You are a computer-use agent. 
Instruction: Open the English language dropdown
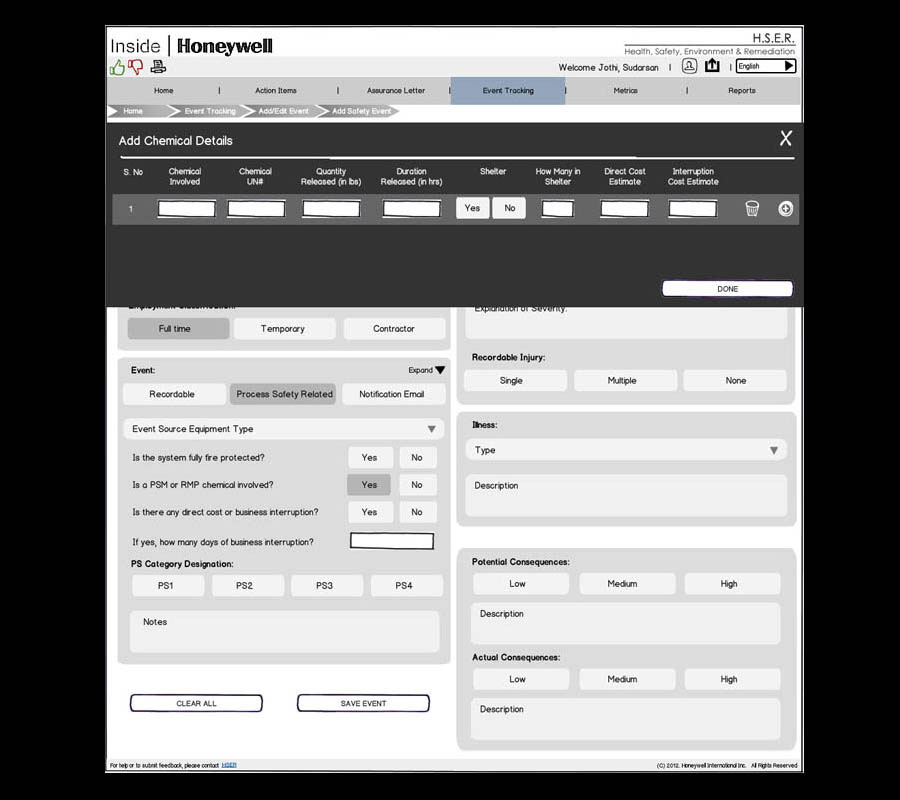(x=765, y=66)
